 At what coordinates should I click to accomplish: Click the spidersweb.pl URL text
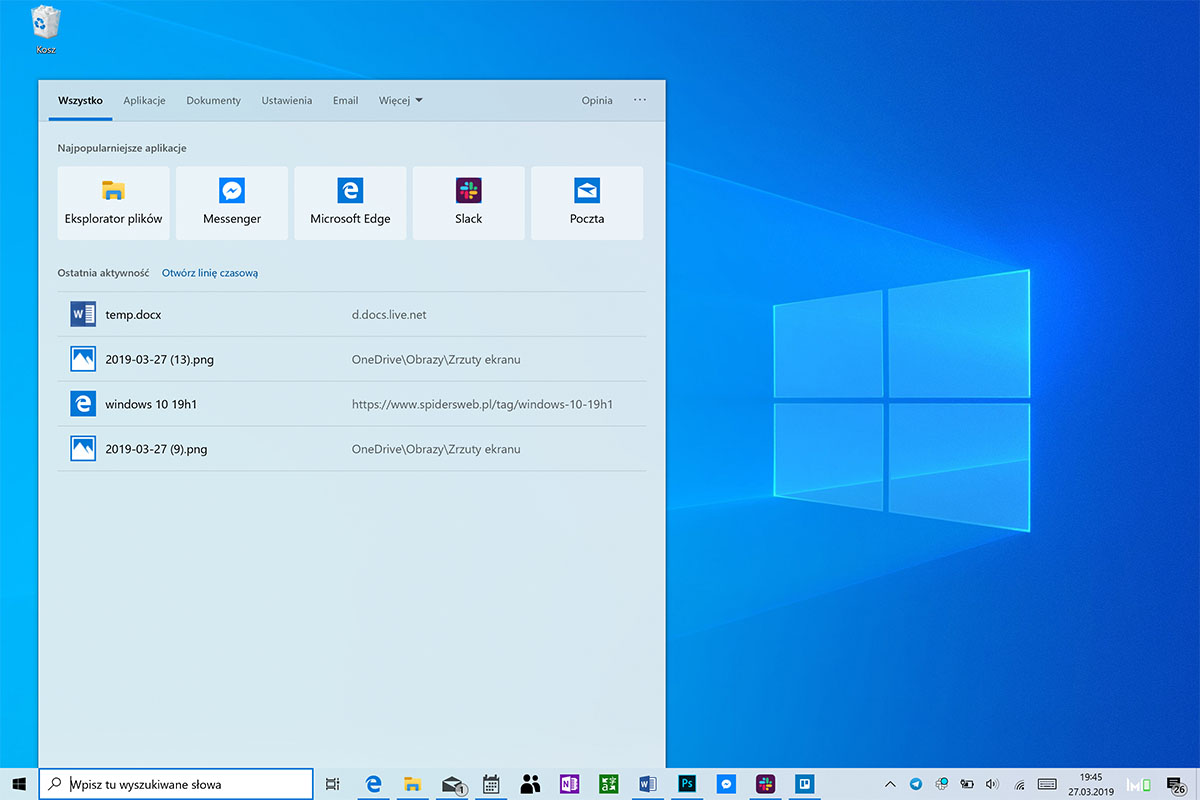pos(482,404)
